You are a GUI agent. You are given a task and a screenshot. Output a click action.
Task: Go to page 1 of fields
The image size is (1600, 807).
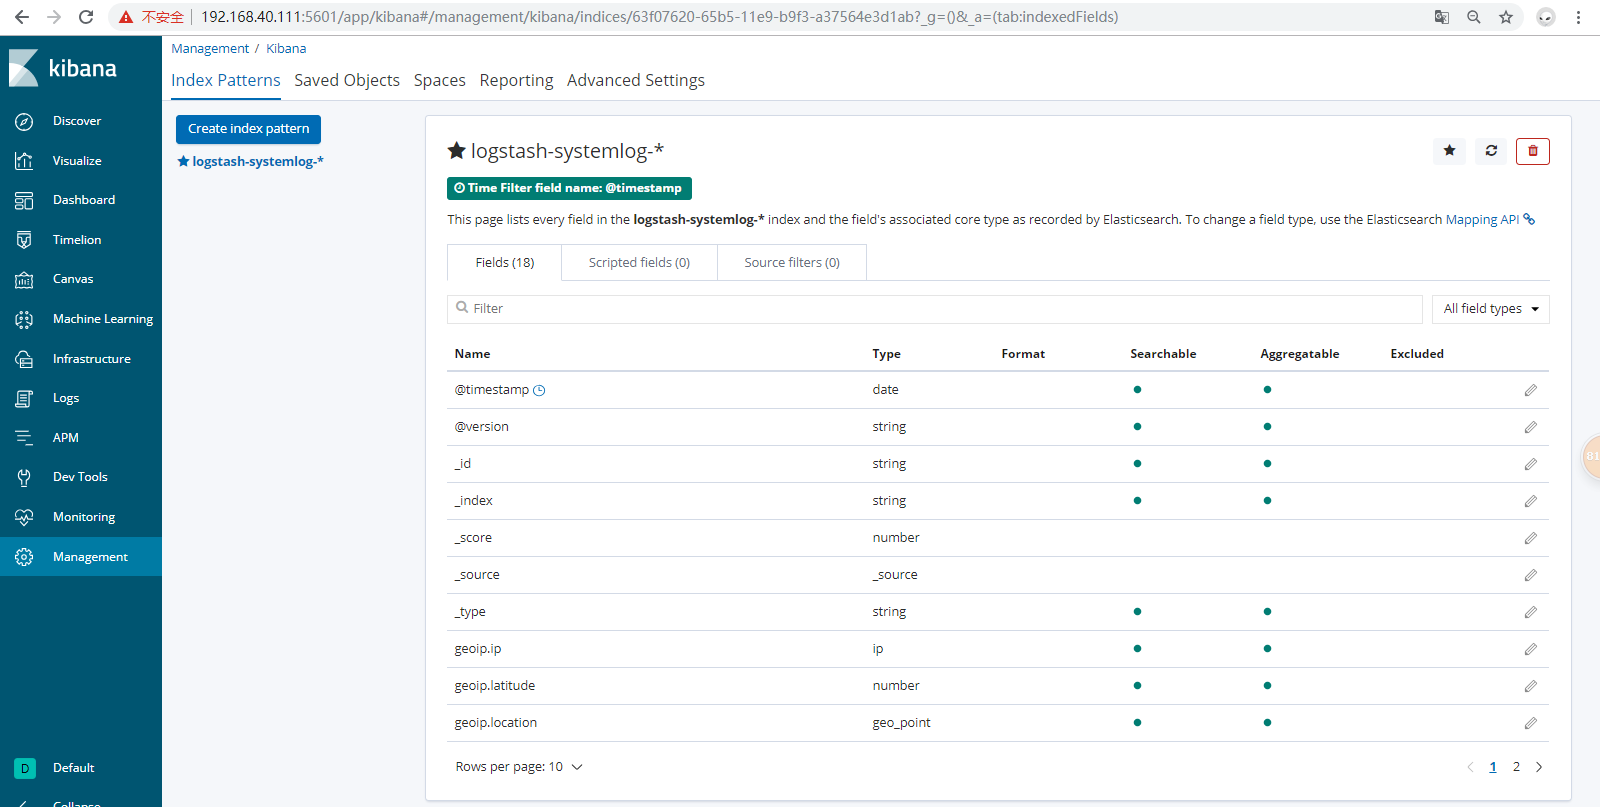pyautogui.click(x=1493, y=767)
